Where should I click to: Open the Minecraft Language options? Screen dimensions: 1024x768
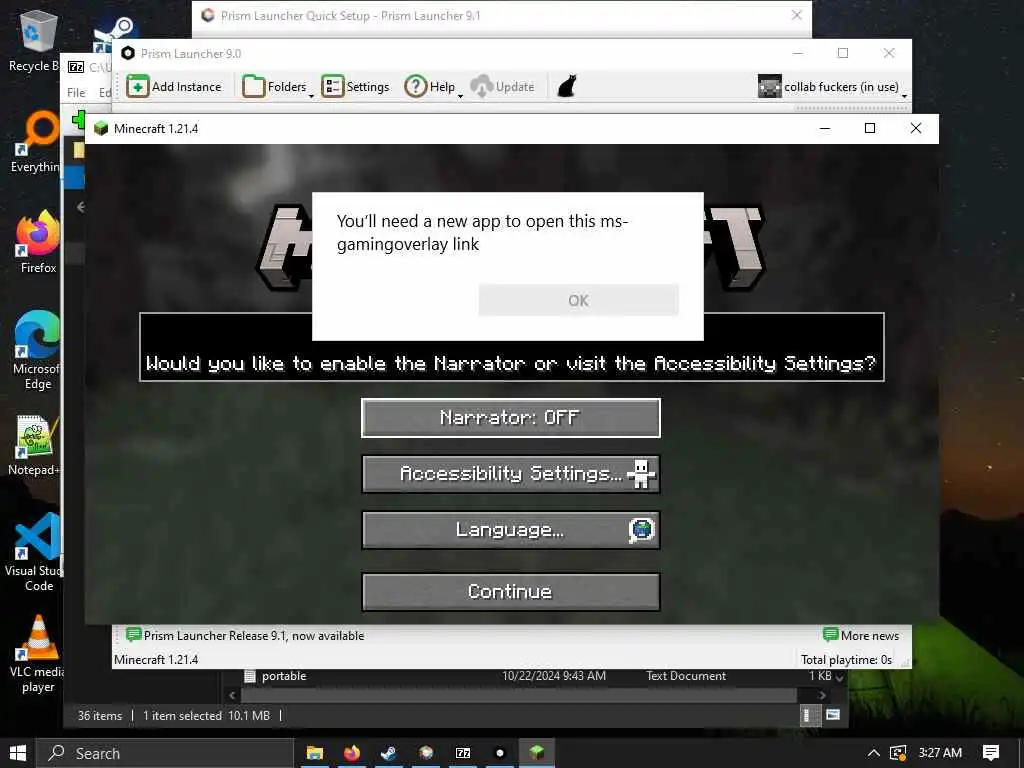click(x=510, y=530)
